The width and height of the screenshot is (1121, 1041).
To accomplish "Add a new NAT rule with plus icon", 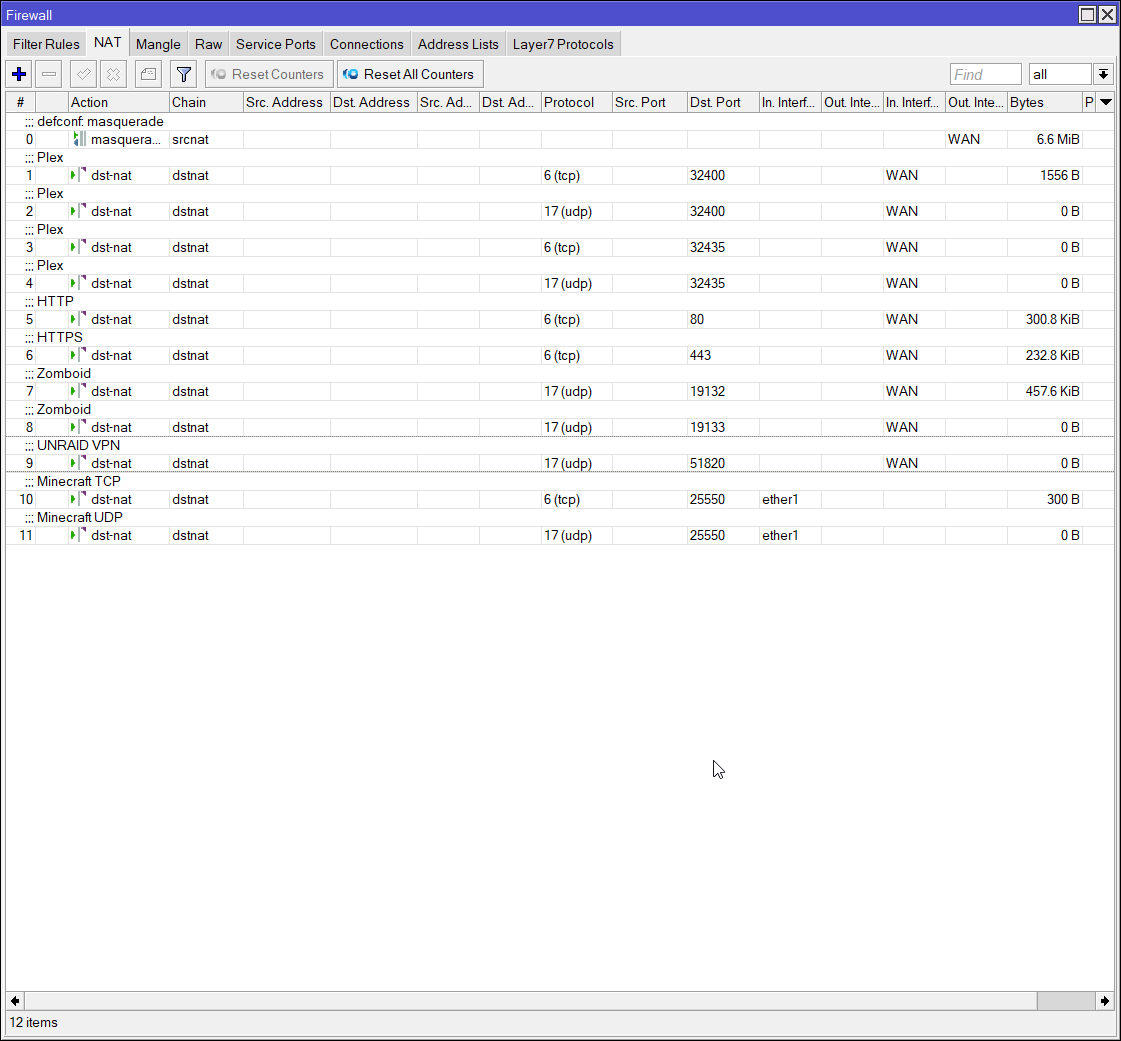I will click(x=19, y=74).
